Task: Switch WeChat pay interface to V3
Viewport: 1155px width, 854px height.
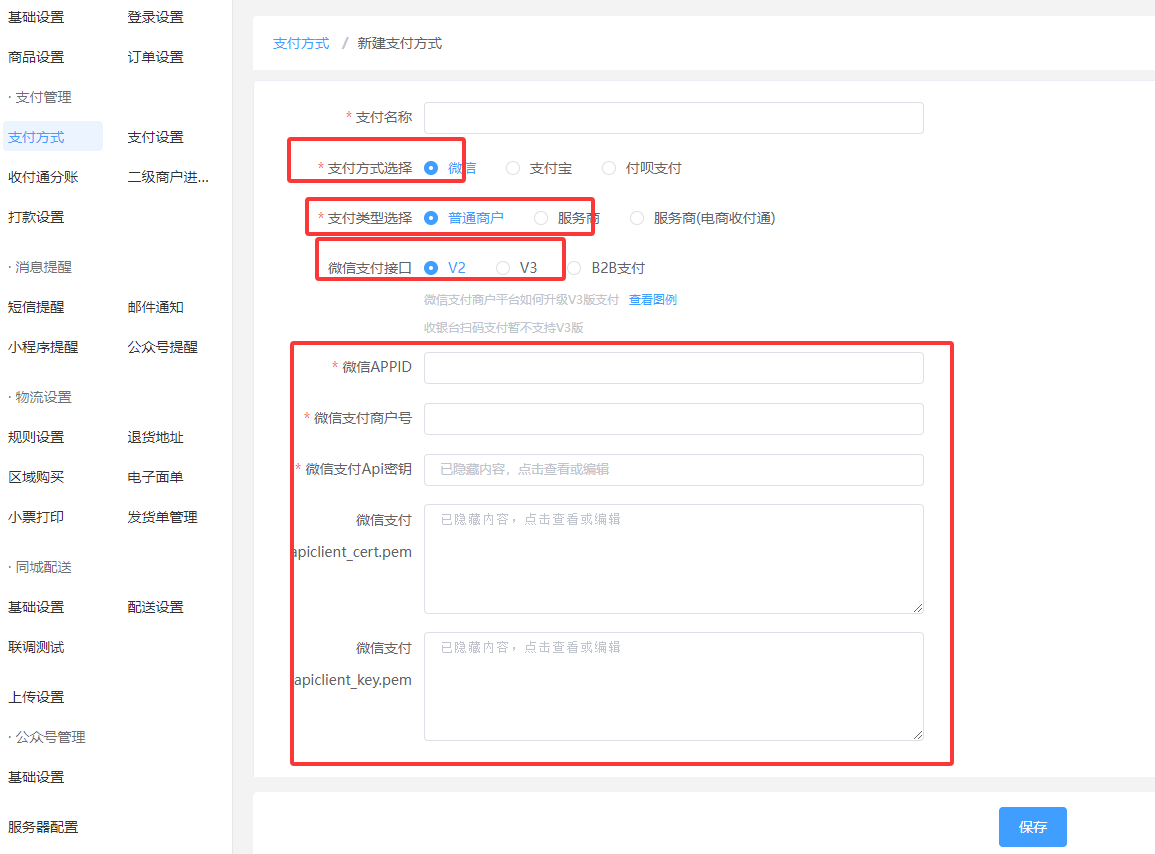Action: (503, 268)
